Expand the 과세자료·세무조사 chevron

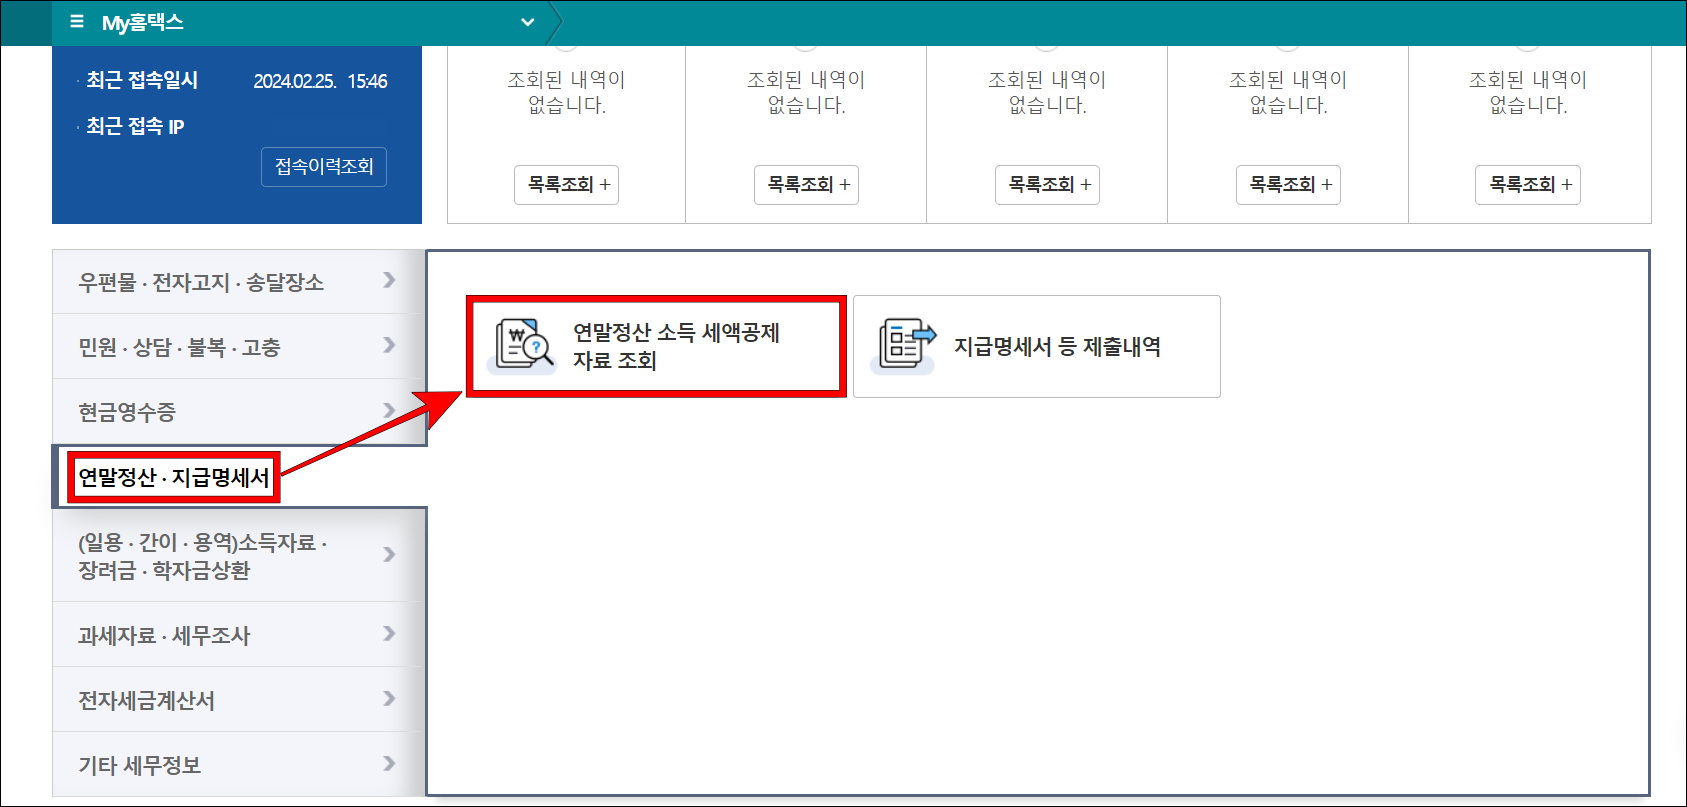(x=389, y=633)
